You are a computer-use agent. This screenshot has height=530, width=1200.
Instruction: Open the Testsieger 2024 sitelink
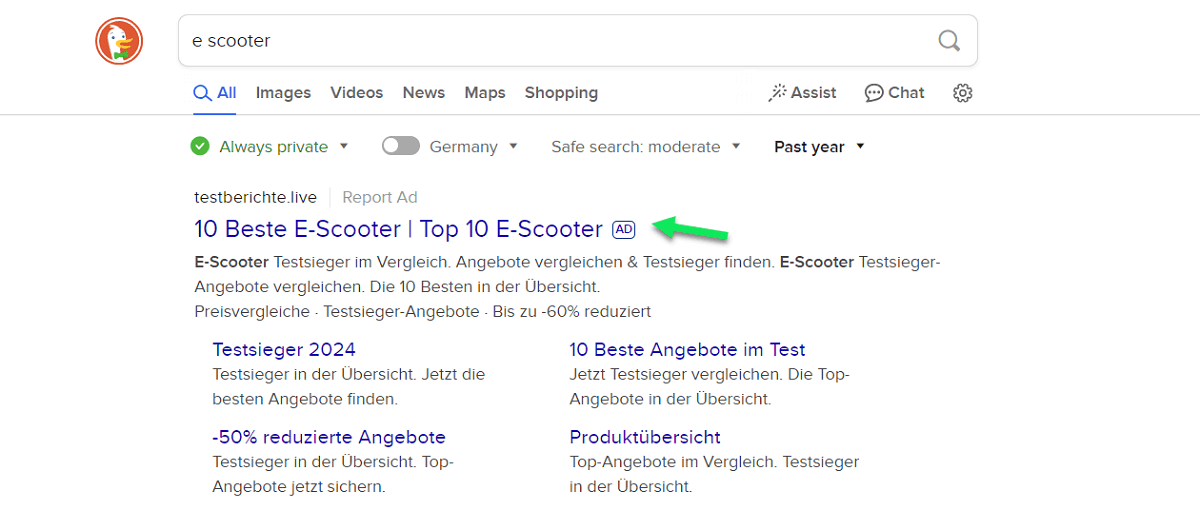[x=284, y=349]
